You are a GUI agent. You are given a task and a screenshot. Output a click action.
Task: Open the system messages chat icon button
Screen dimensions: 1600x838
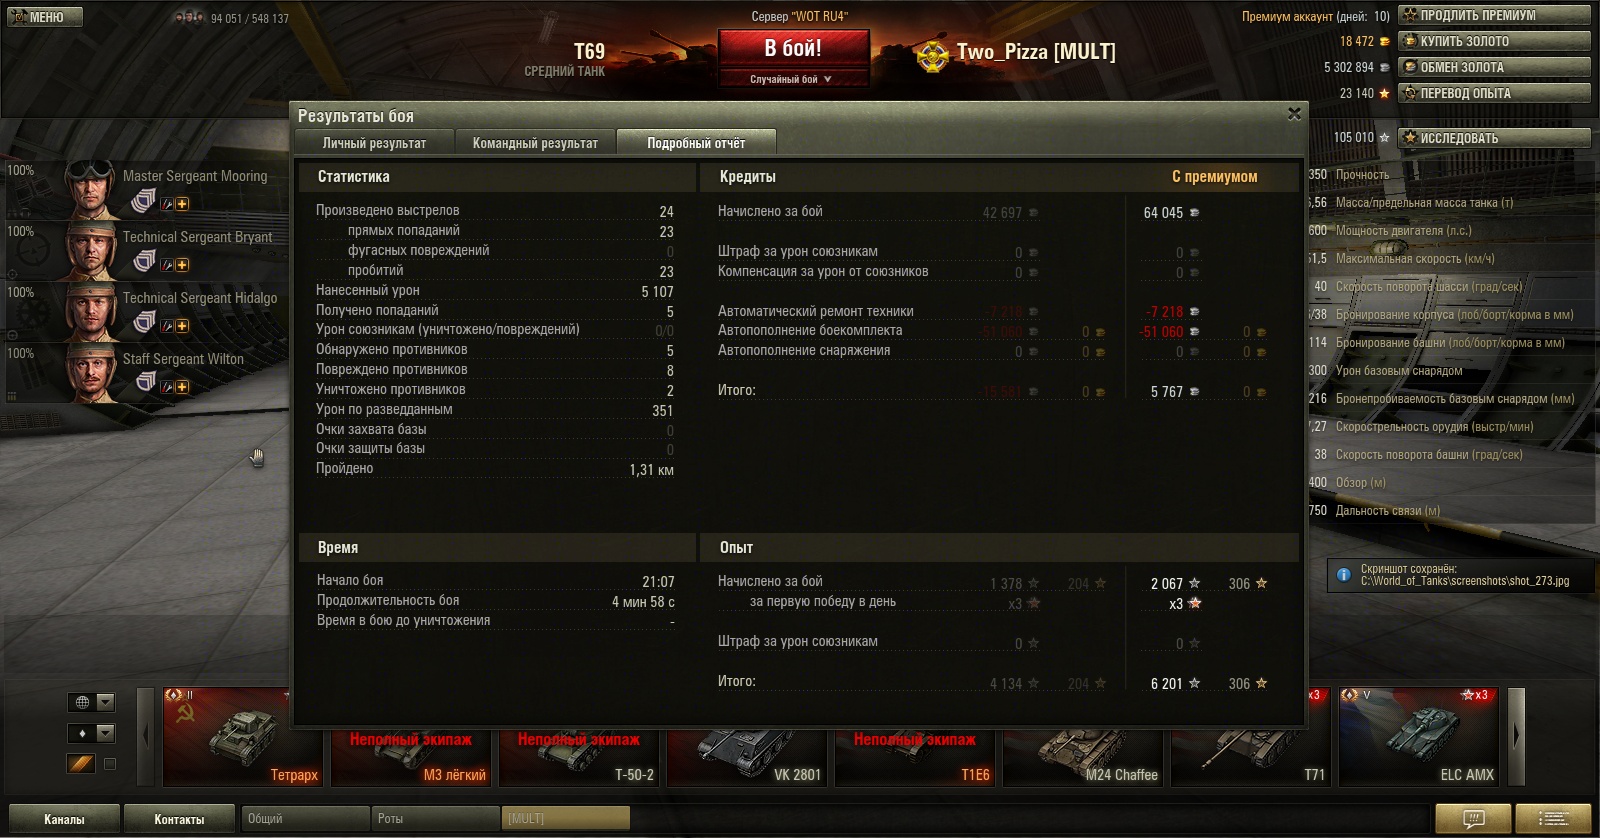point(1473,818)
